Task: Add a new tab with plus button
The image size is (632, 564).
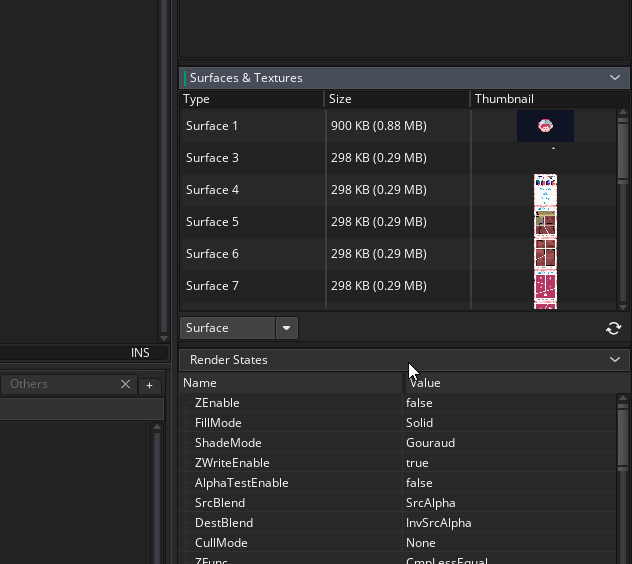Action: point(149,385)
